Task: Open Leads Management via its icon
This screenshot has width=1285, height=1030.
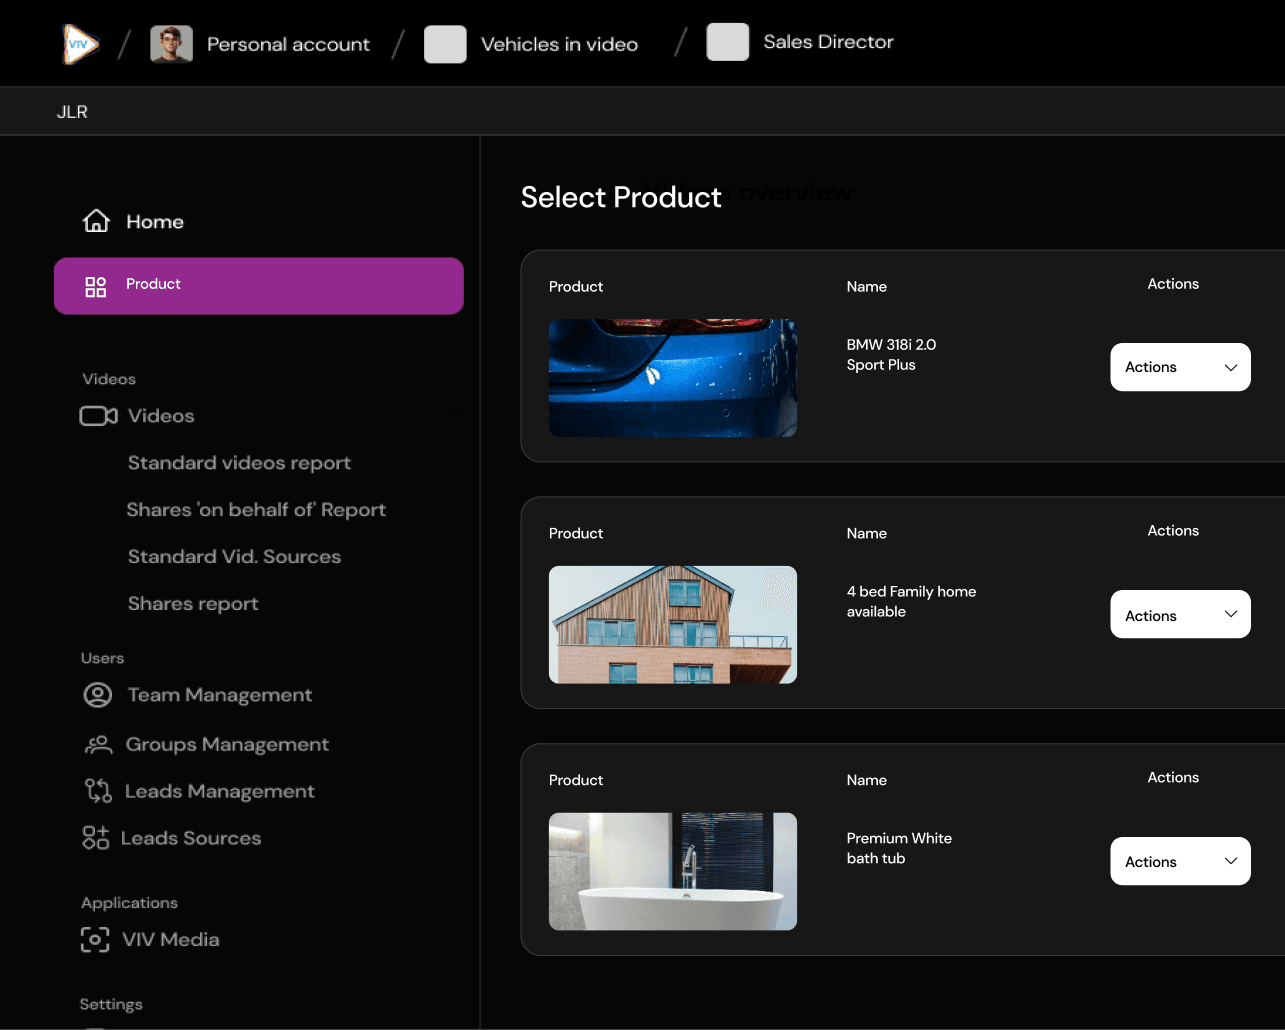Action: [x=97, y=790]
